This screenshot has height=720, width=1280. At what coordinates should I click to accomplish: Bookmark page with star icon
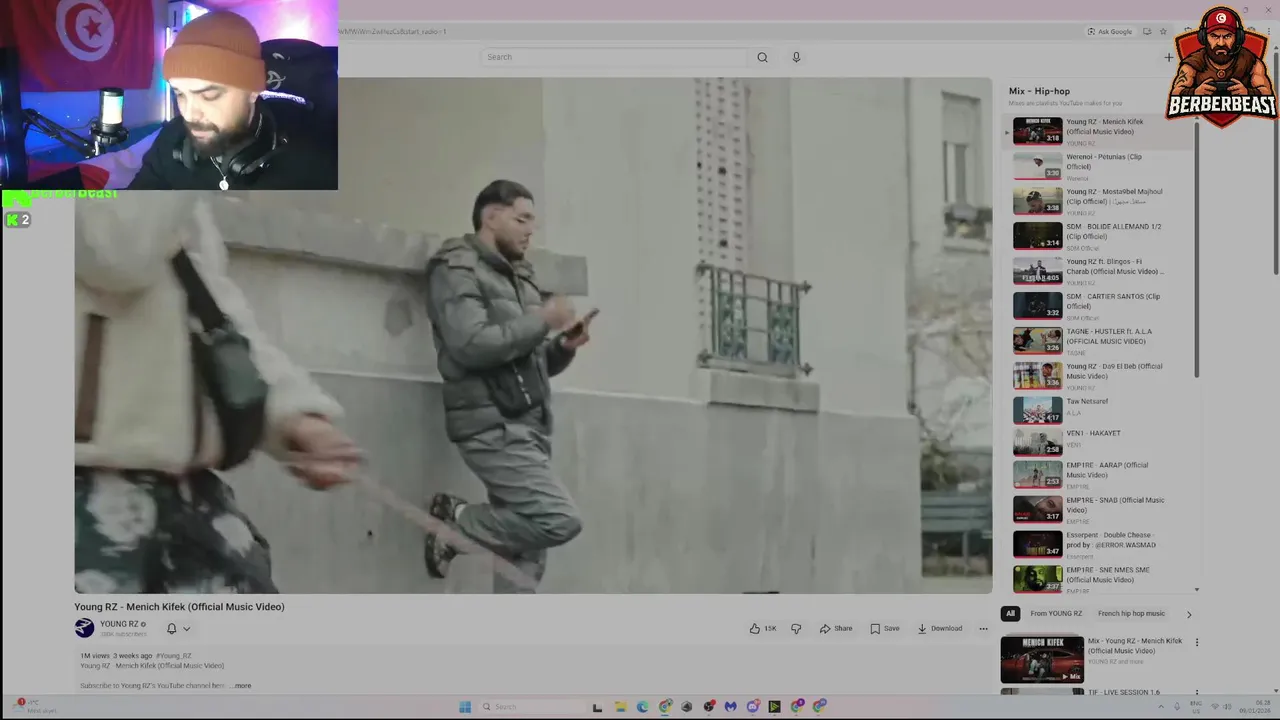click(x=1163, y=32)
